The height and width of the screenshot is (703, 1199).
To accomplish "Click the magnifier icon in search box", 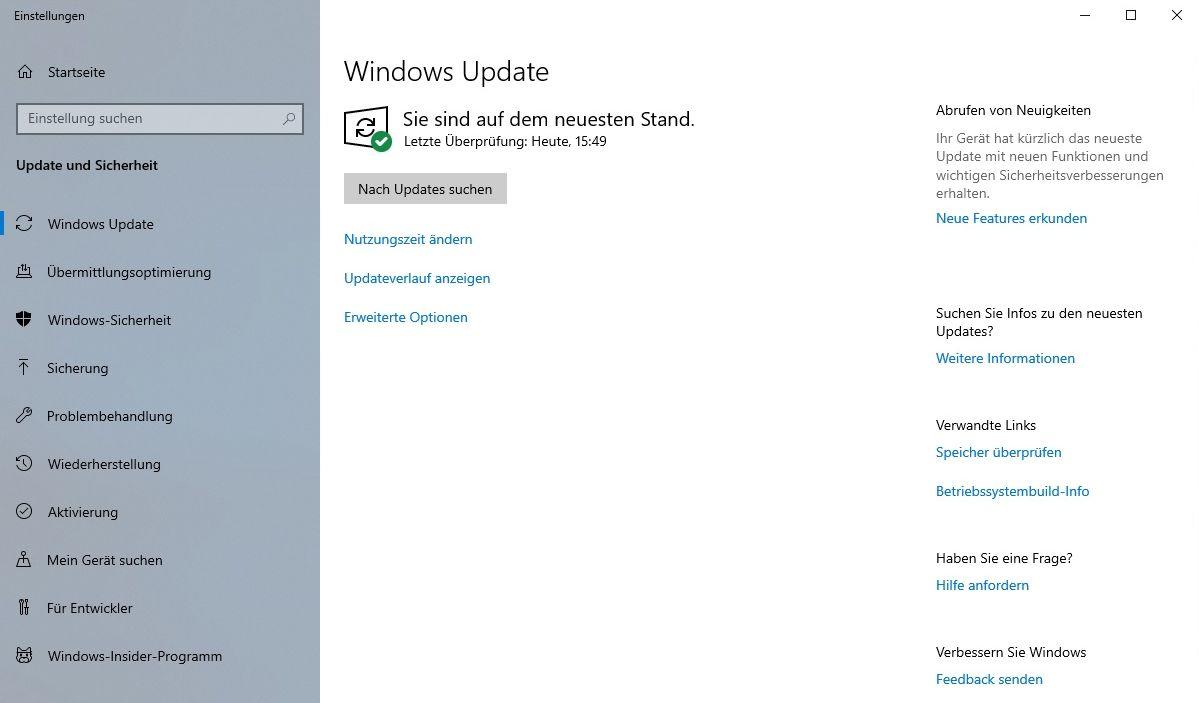I will [288, 119].
